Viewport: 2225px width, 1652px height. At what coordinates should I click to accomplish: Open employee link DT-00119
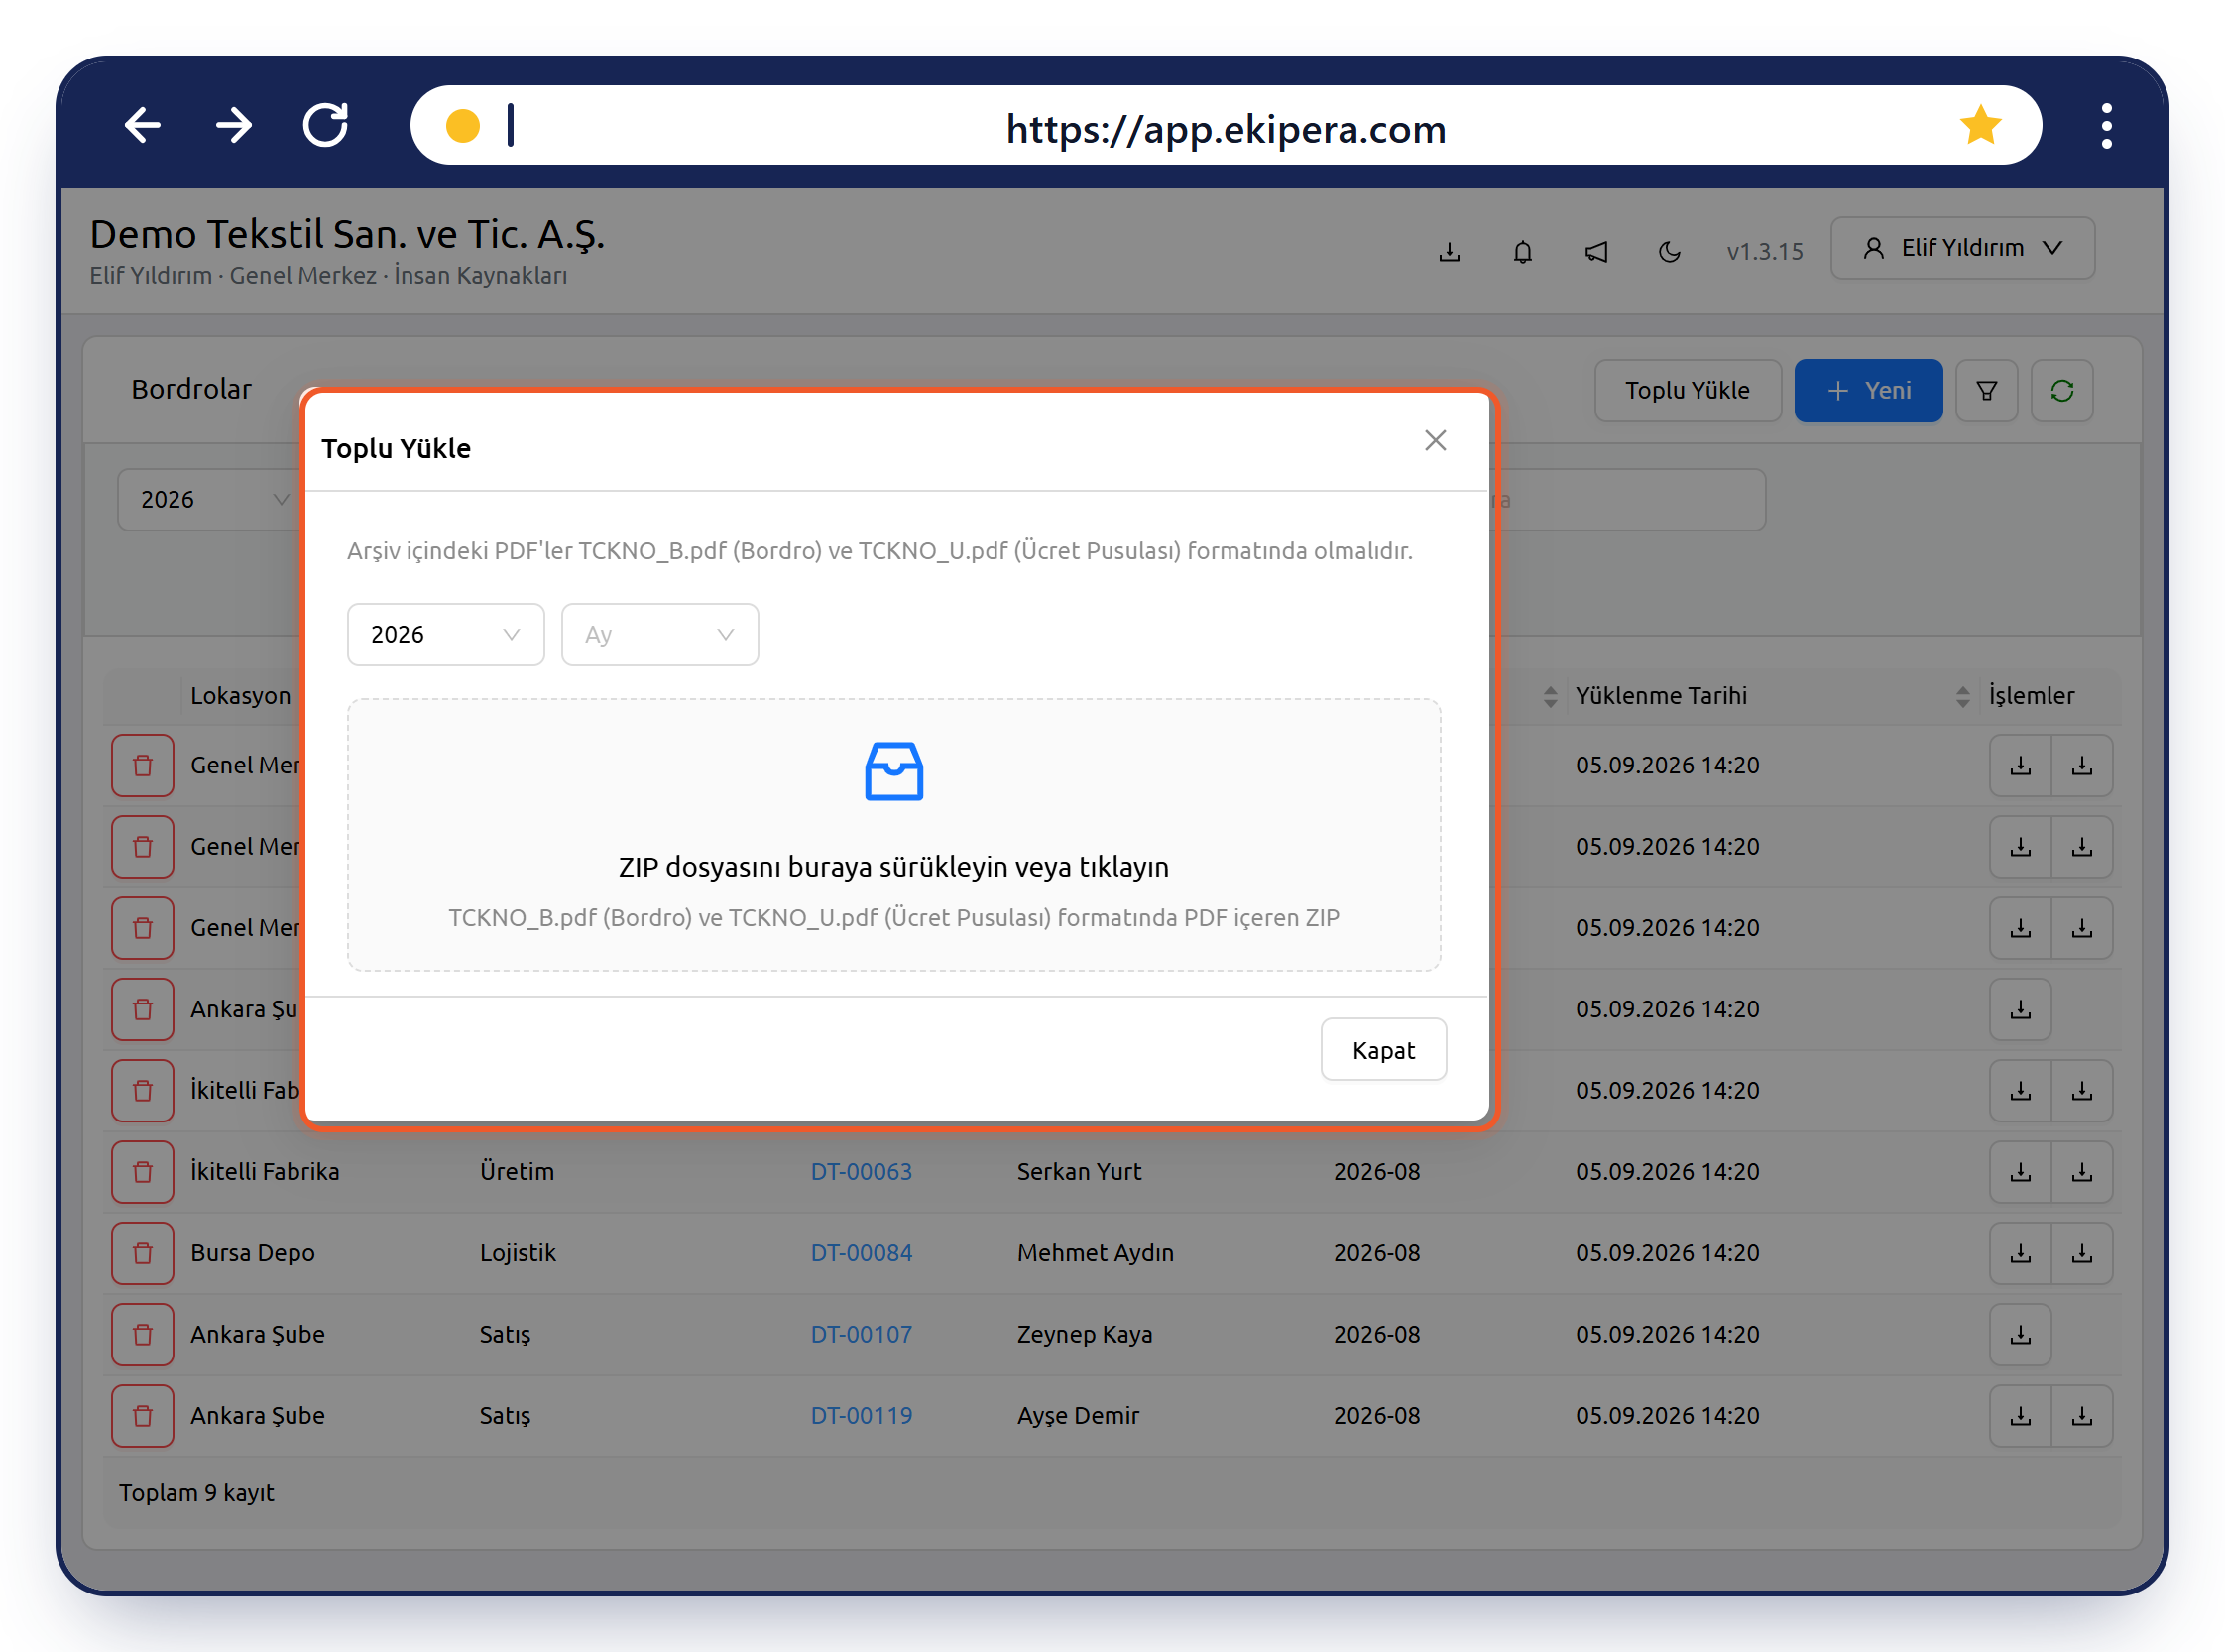tap(861, 1415)
